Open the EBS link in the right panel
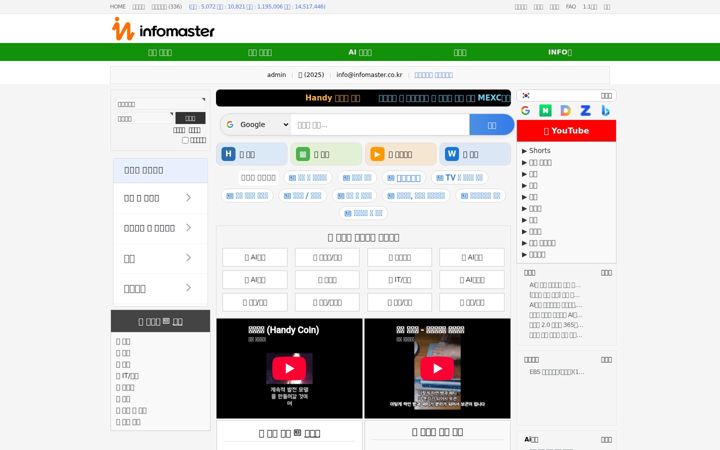Image resolution: width=720 pixels, height=450 pixels. tap(557, 372)
